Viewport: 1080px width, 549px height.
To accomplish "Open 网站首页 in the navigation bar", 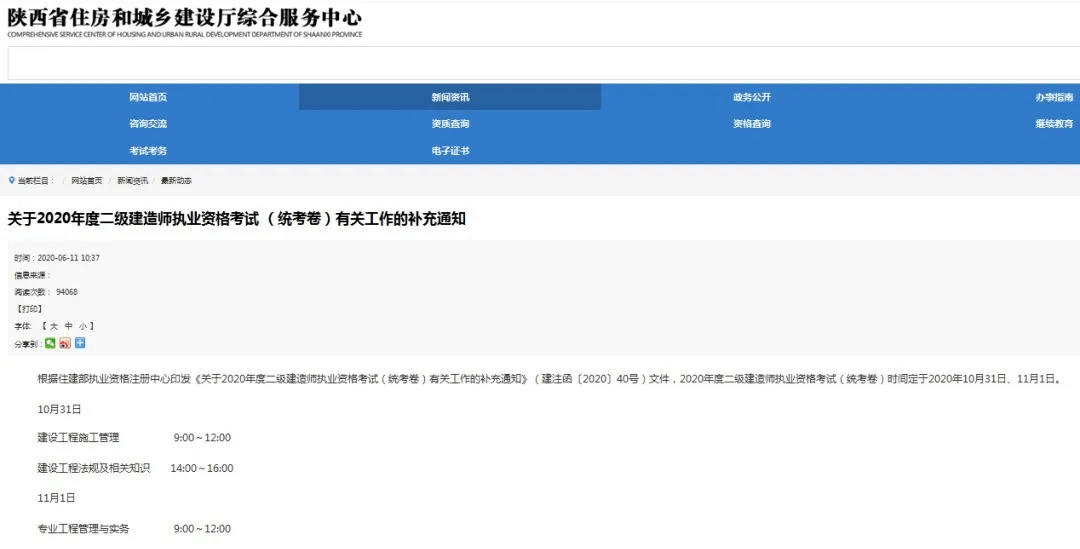I will (x=148, y=97).
